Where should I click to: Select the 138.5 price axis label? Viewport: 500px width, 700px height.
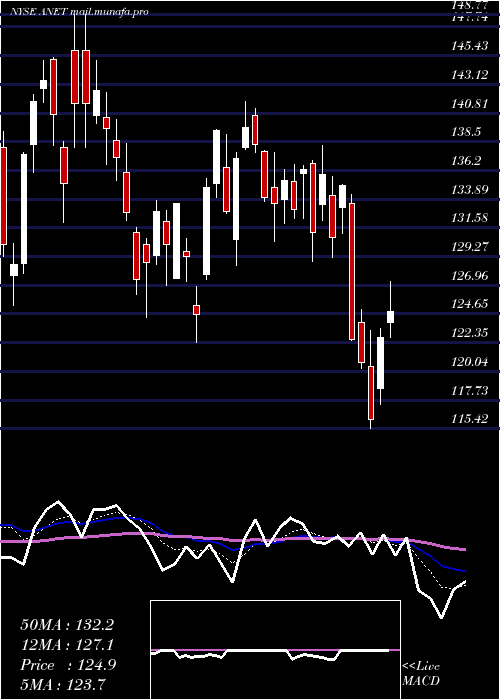[466, 132]
